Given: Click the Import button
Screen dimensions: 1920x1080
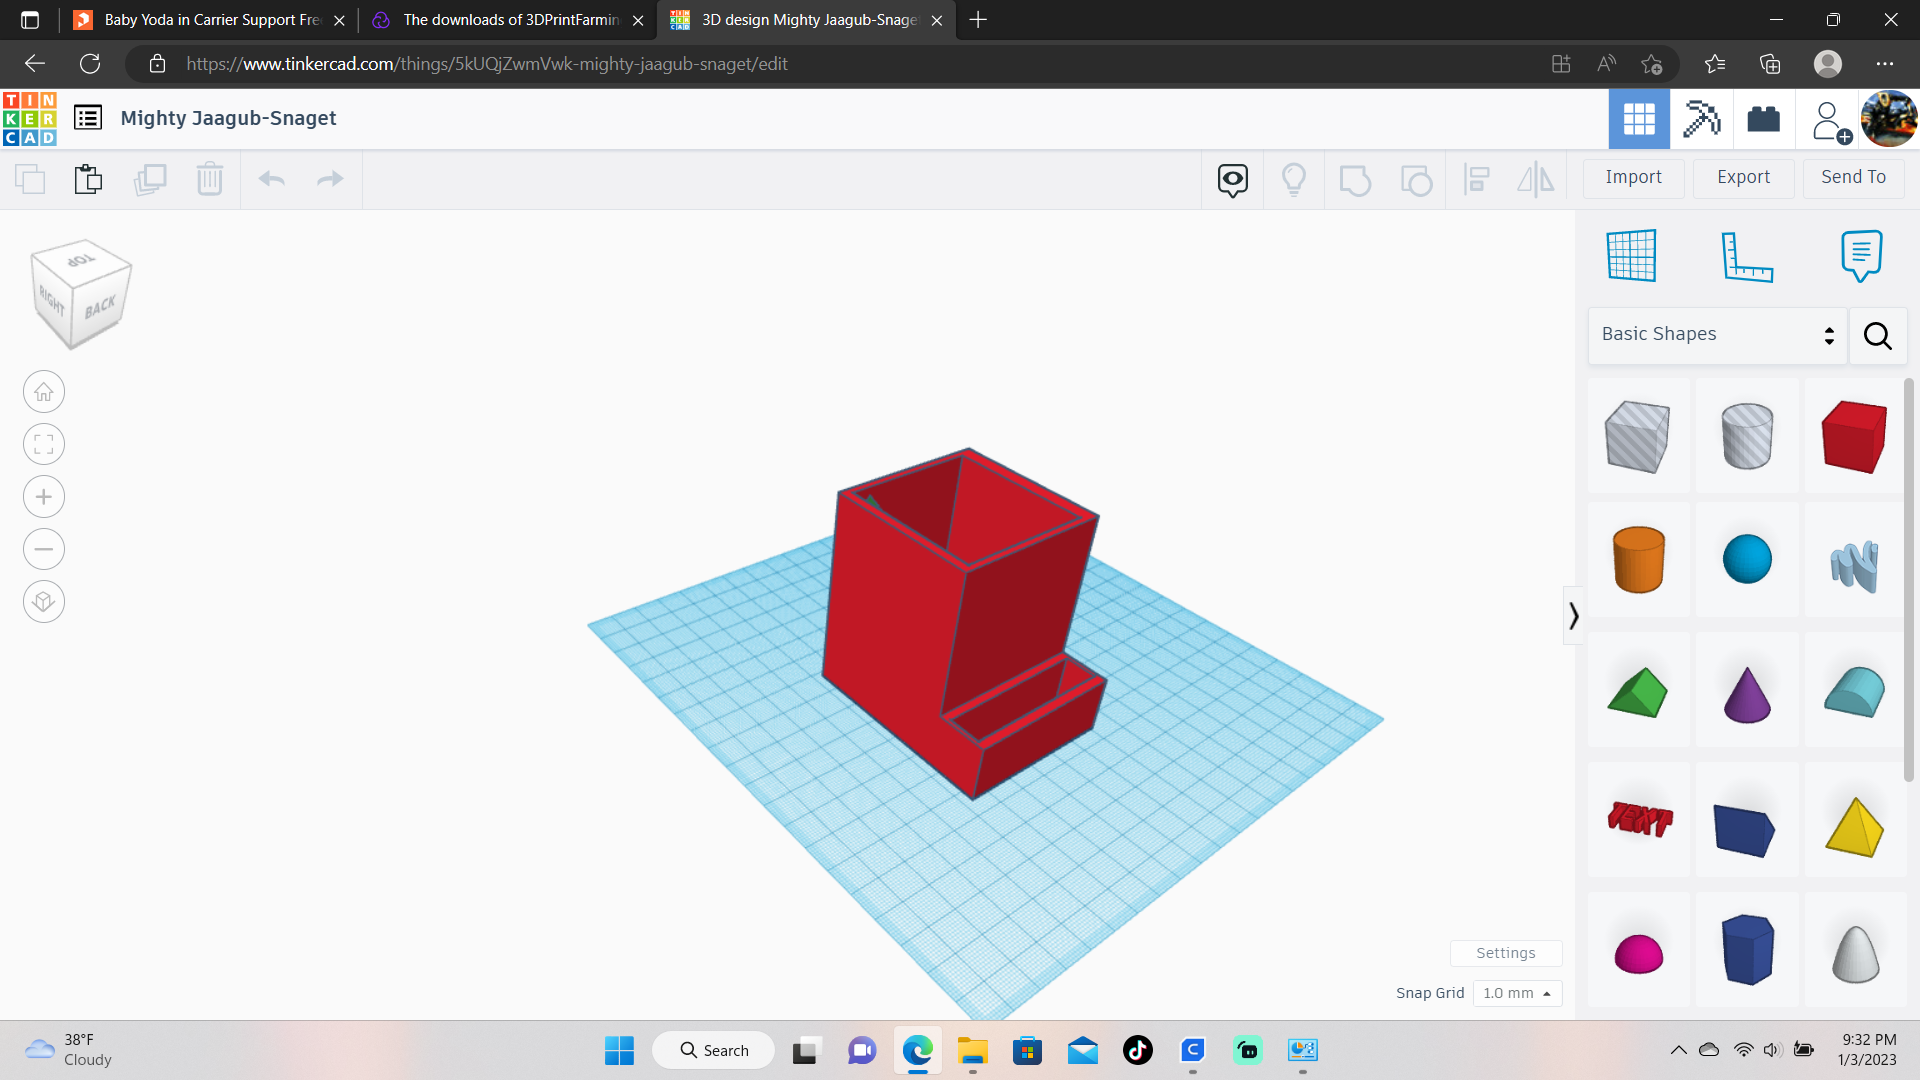Looking at the screenshot, I should [x=1633, y=177].
